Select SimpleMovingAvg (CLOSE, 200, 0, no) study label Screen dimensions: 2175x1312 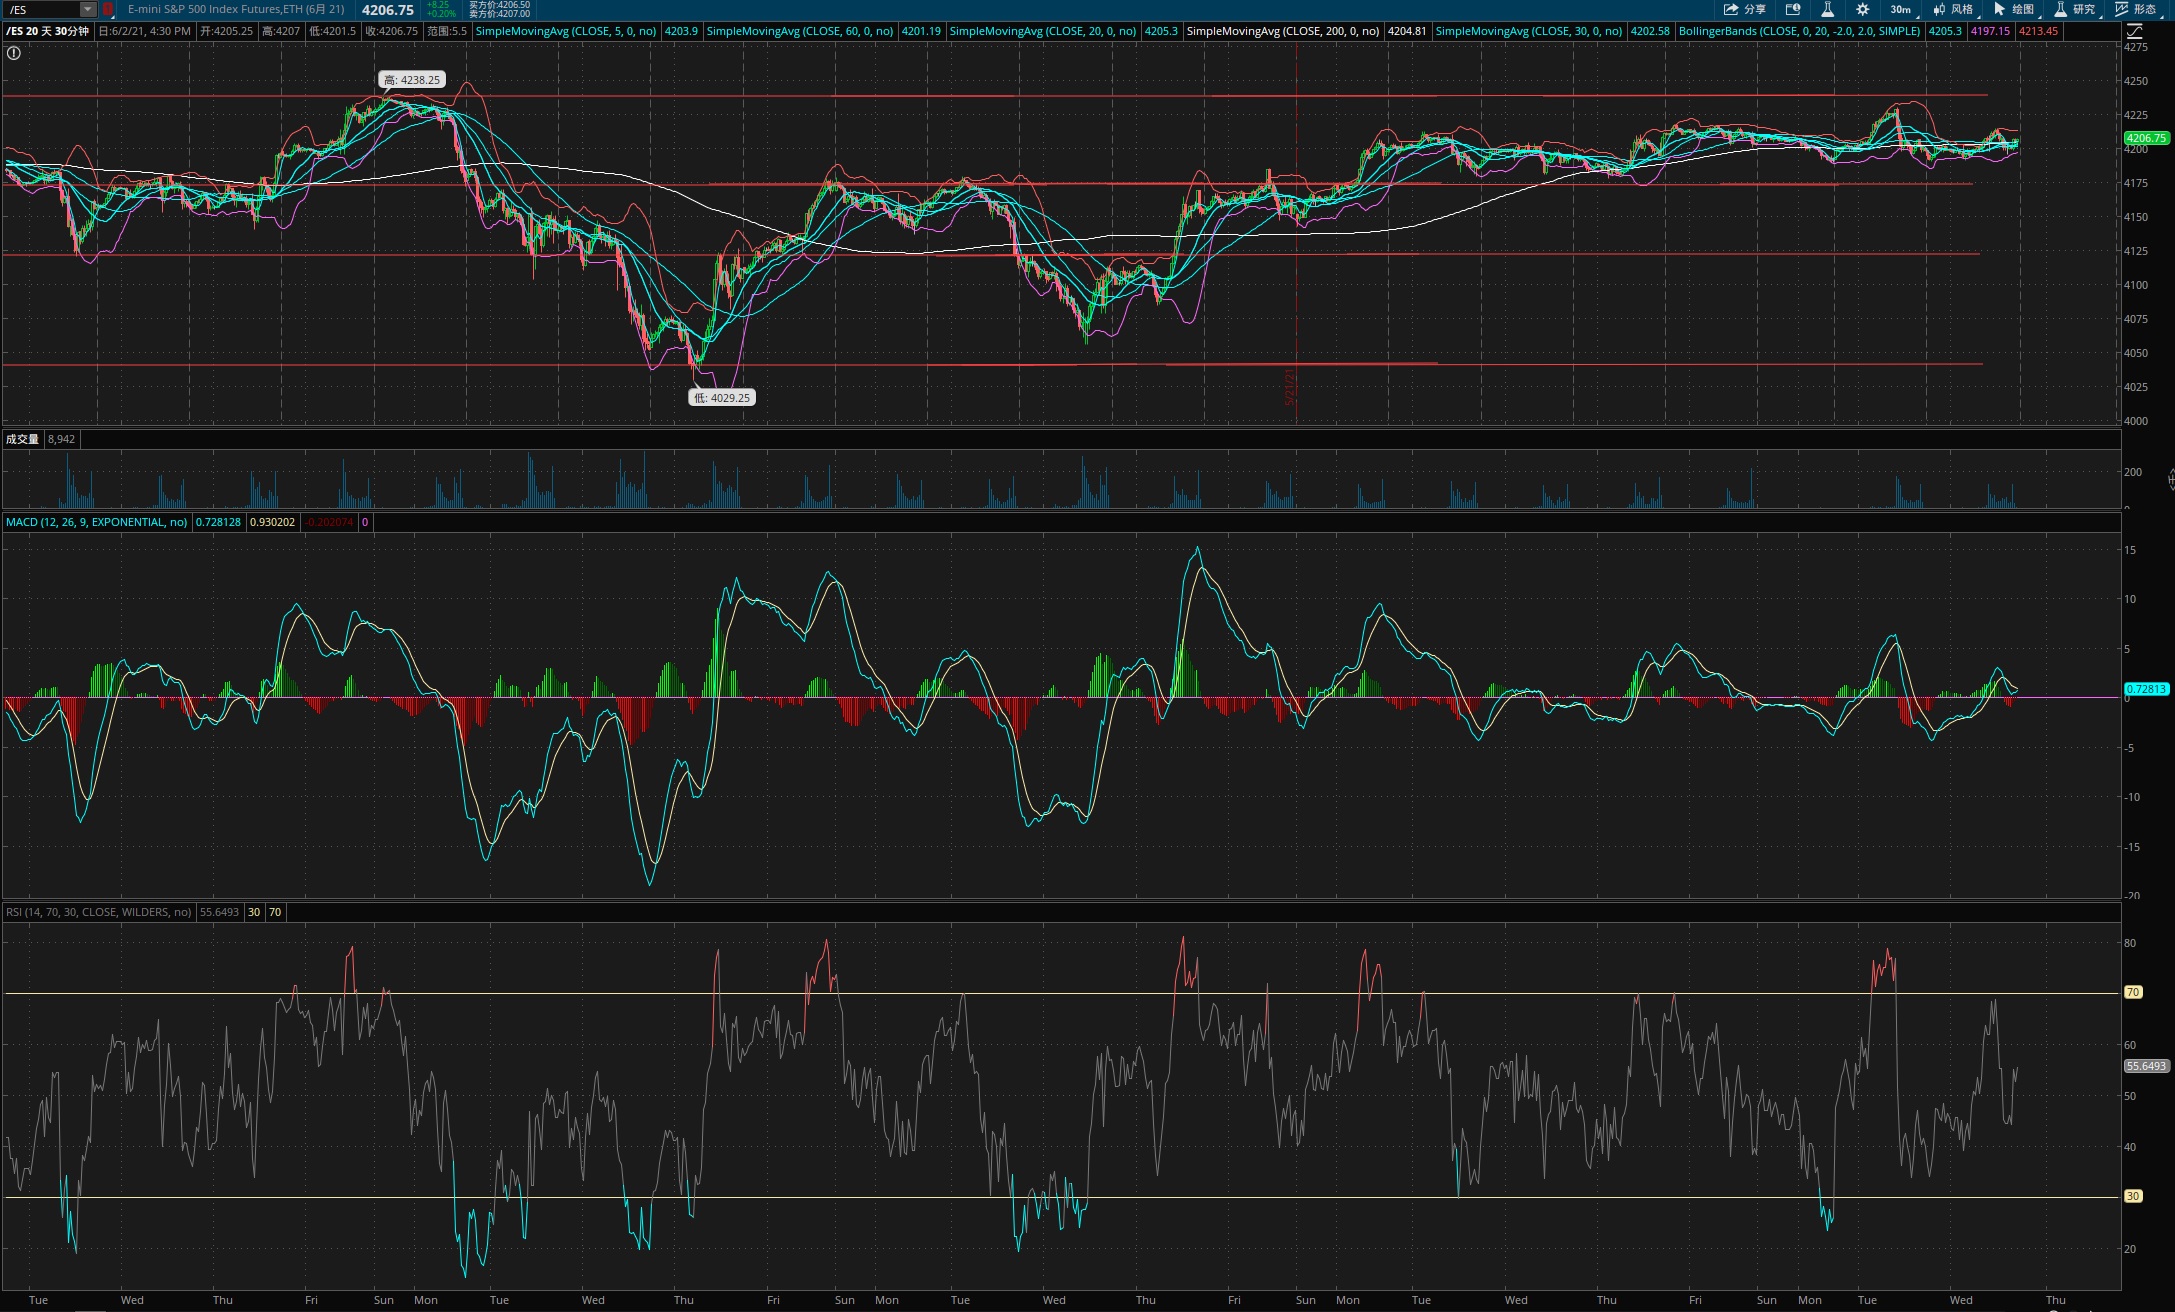(1283, 31)
